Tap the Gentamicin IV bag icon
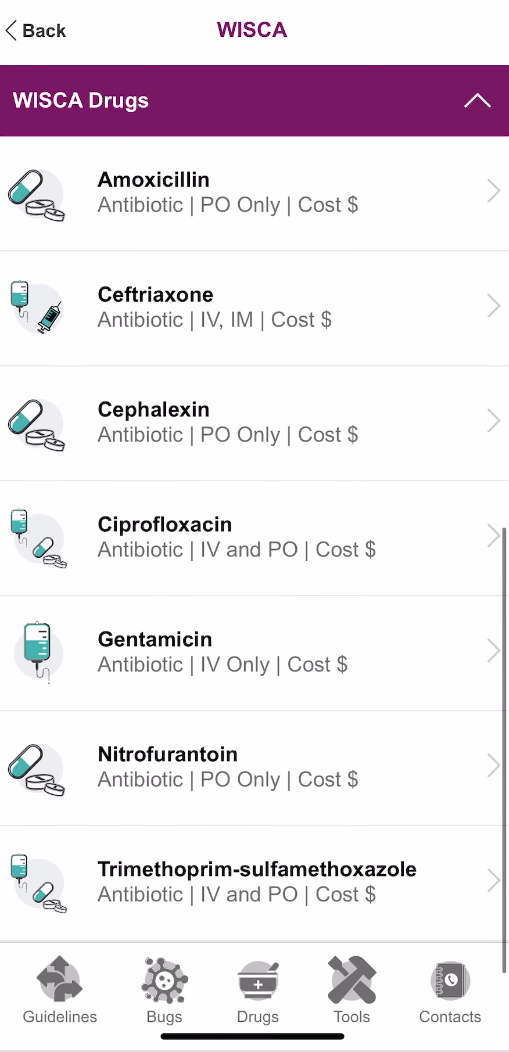The width and height of the screenshot is (509, 1052). pyautogui.click(x=38, y=652)
